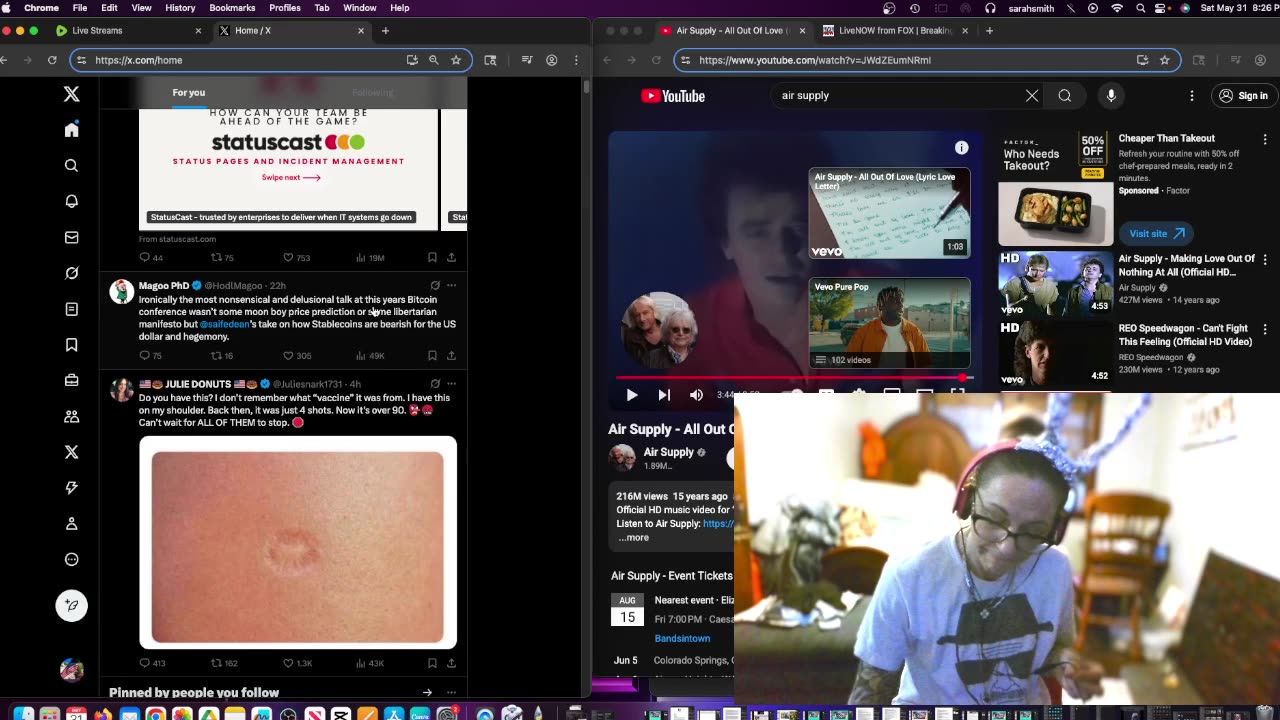Open the Air Supply channel name
The height and width of the screenshot is (720, 1280).
click(x=668, y=452)
